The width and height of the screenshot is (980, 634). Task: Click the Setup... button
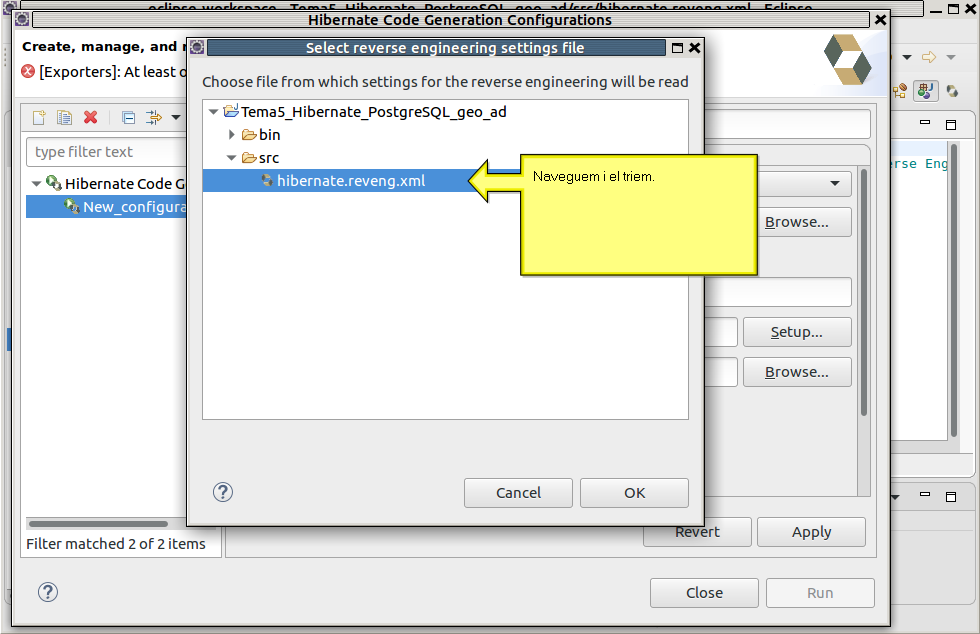[797, 332]
